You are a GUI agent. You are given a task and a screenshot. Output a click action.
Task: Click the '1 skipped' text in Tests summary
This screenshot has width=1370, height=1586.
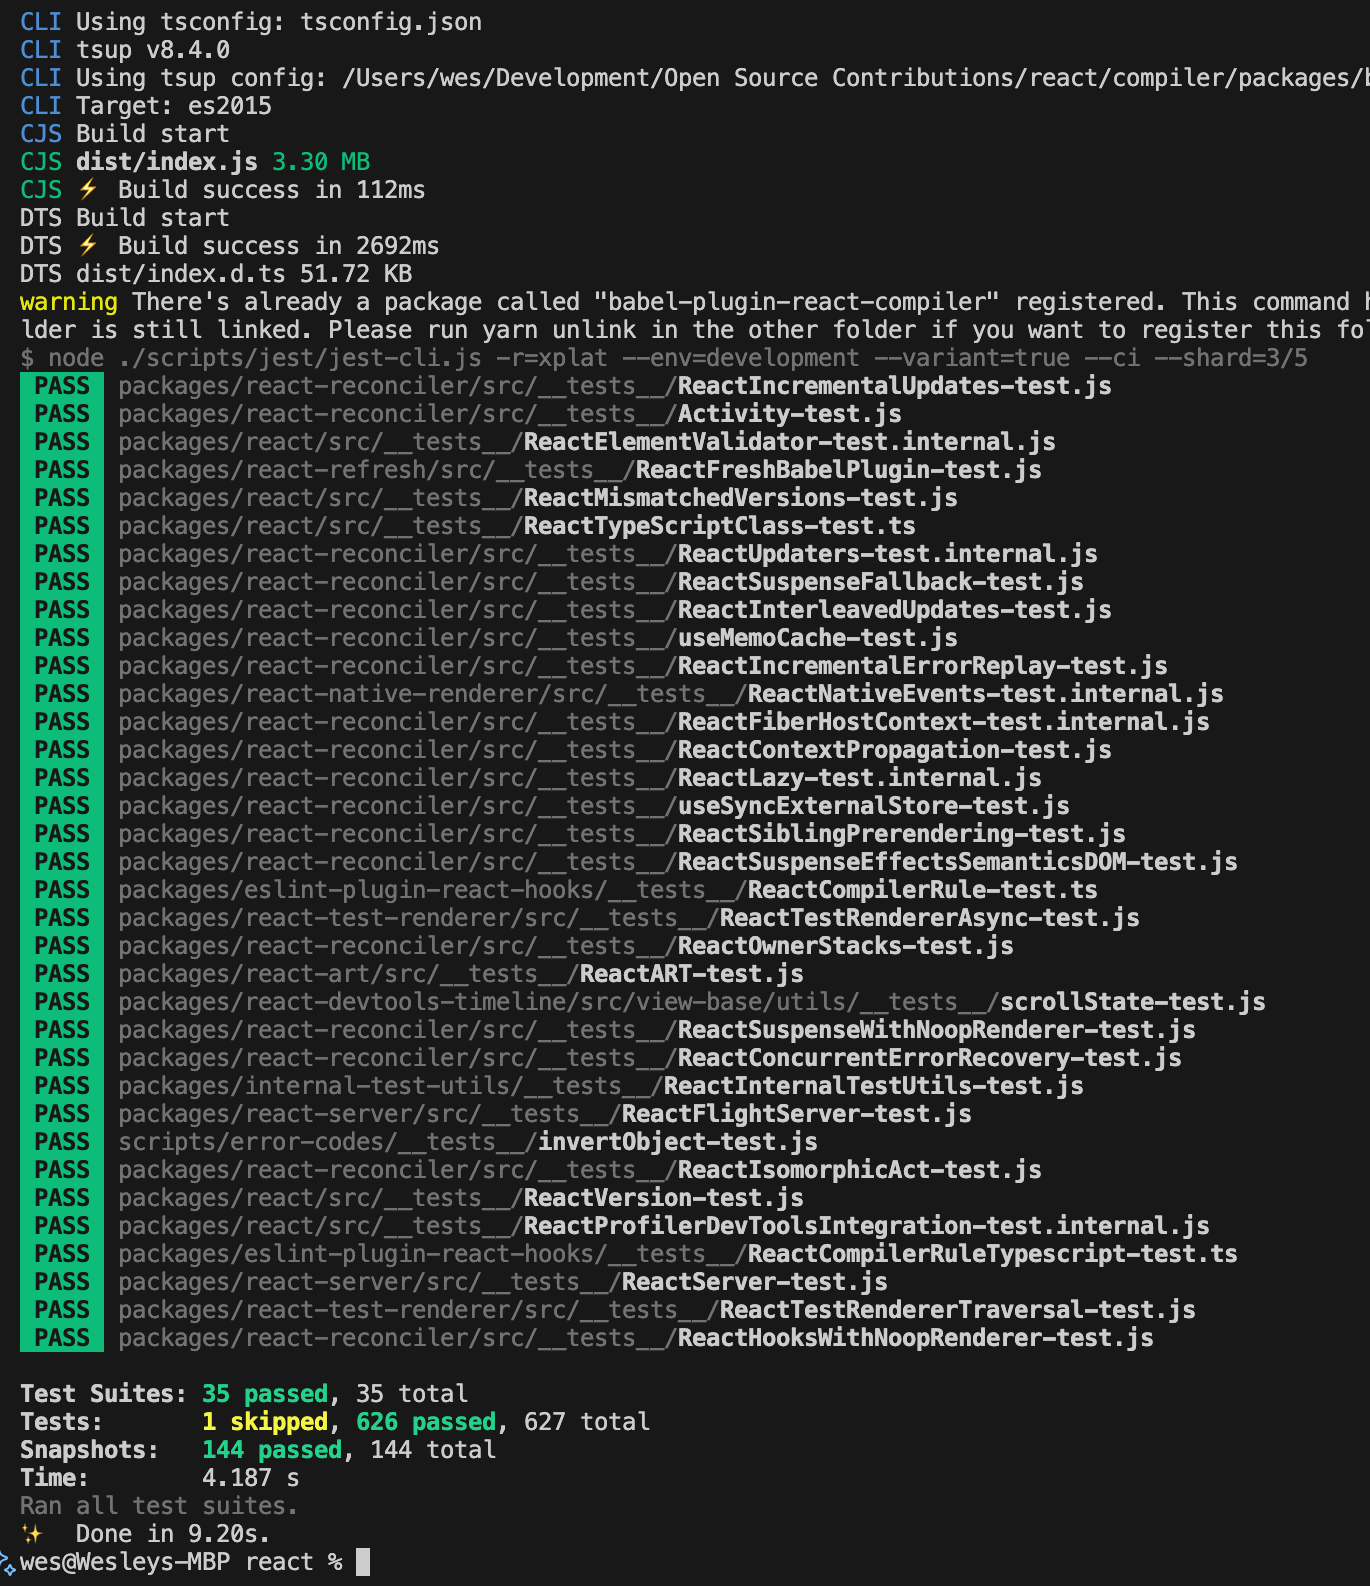coord(265,1422)
